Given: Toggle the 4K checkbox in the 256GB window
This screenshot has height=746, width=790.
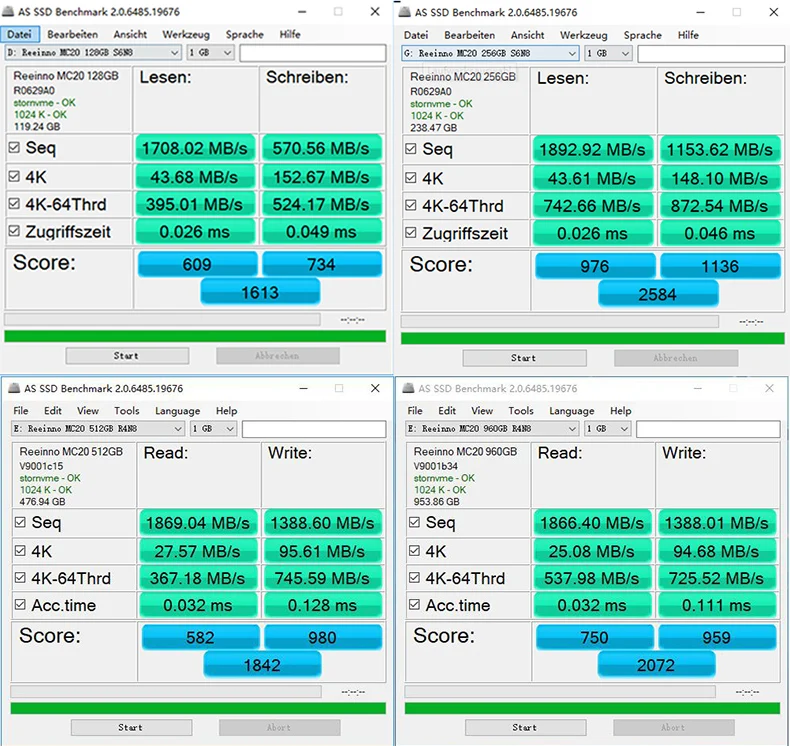Looking at the screenshot, I should pyautogui.click(x=411, y=178).
